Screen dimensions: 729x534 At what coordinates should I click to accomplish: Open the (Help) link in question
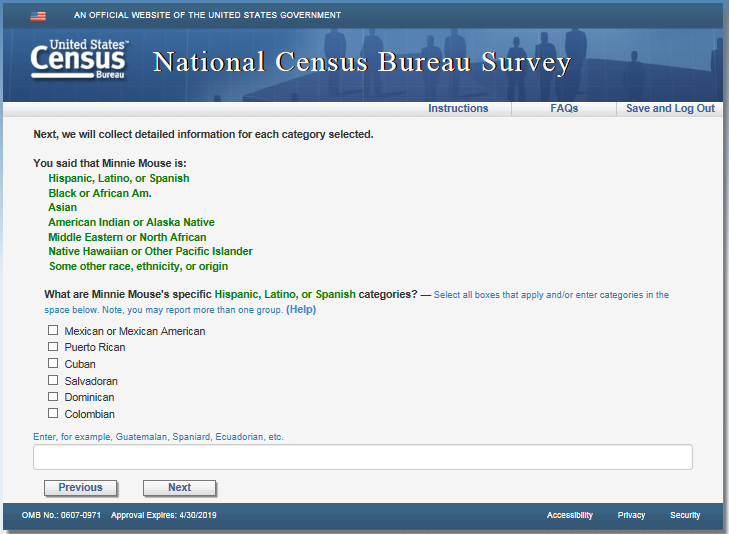301,310
